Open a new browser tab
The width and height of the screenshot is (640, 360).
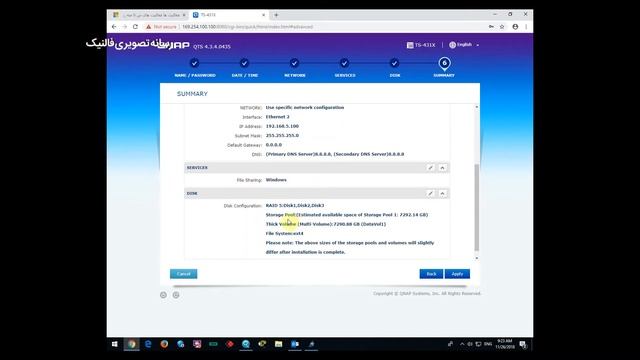(276, 15)
